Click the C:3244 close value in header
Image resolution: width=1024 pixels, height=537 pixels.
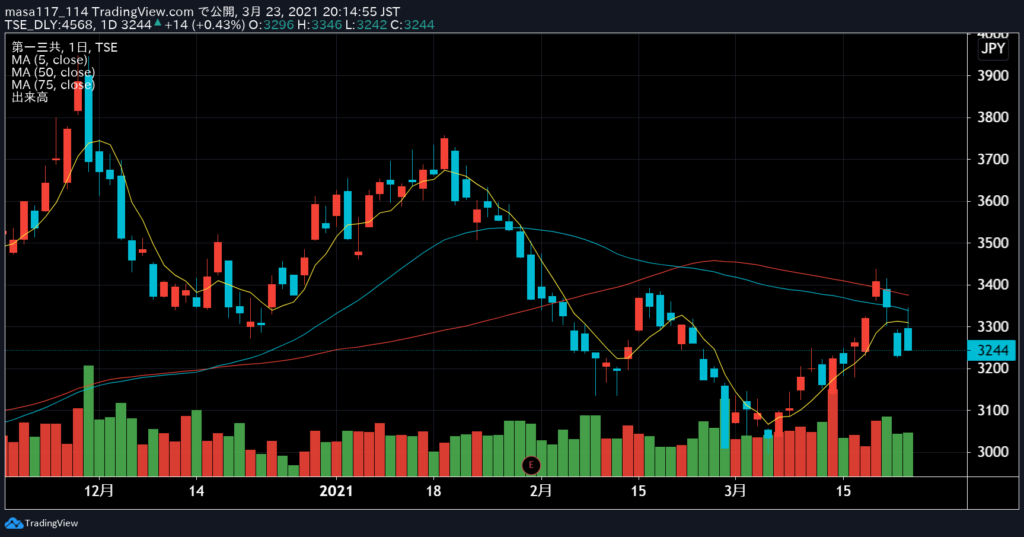412,25
